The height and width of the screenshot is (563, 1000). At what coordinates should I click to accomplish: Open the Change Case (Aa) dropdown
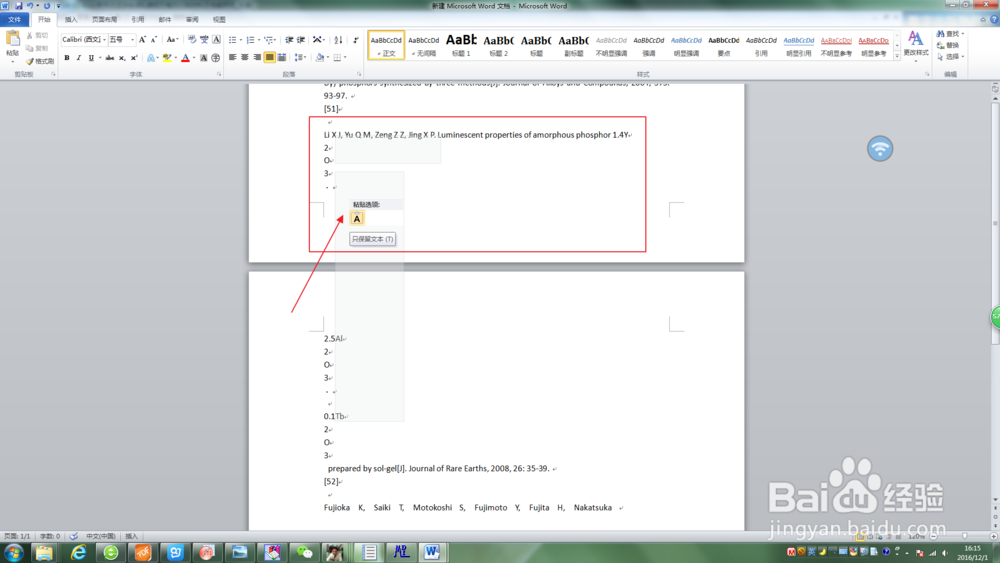pos(172,40)
